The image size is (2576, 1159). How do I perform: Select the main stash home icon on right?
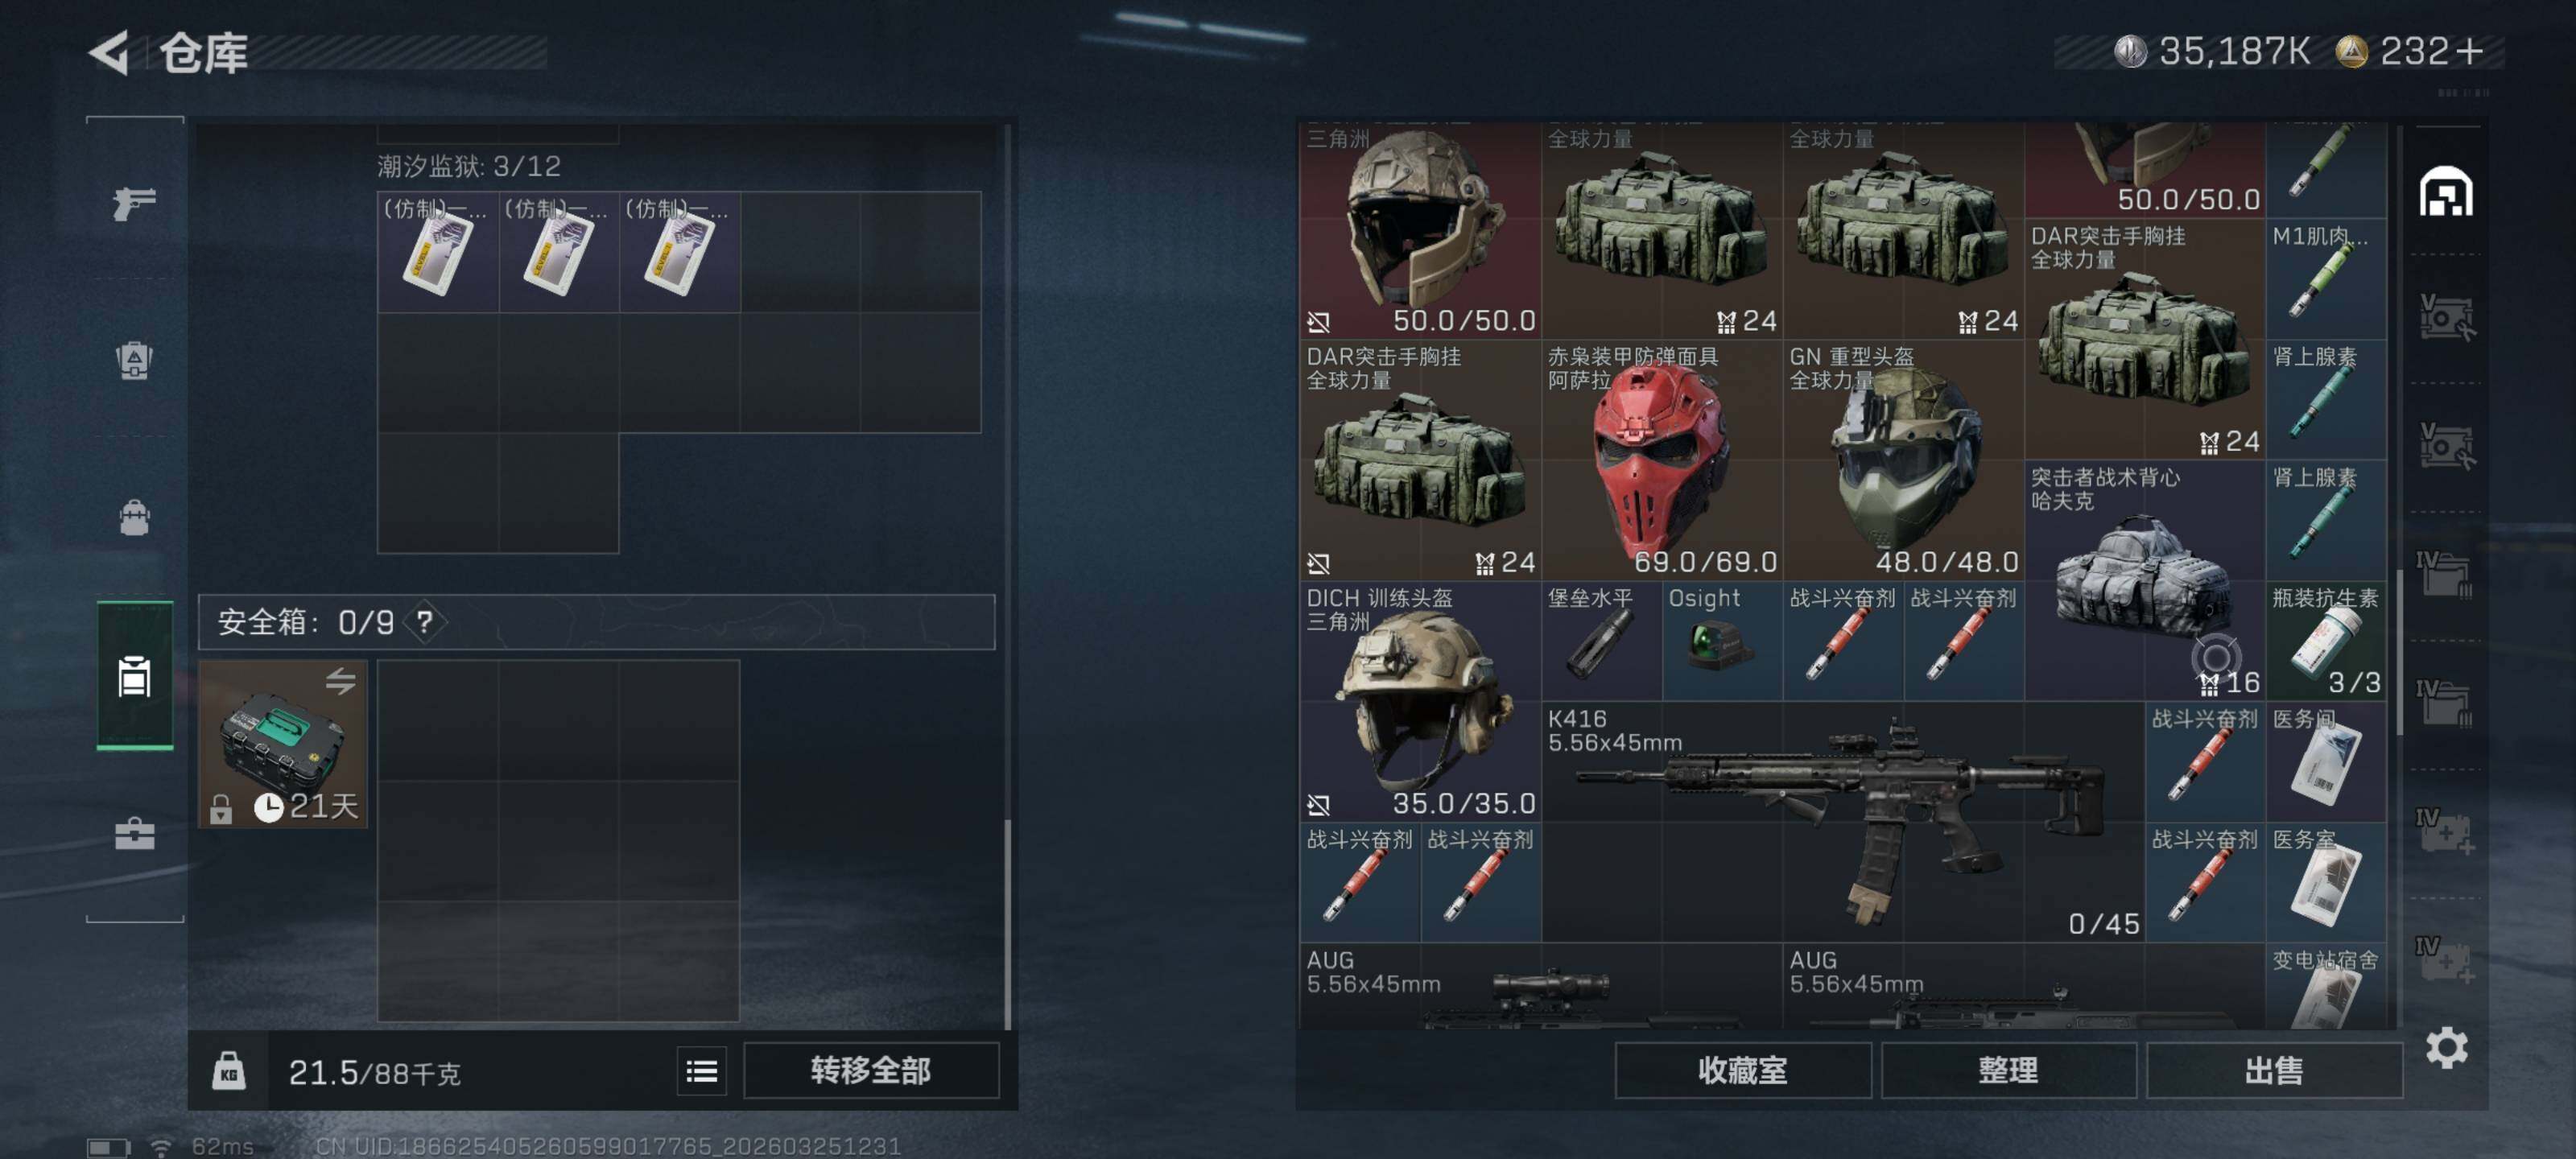2446,192
